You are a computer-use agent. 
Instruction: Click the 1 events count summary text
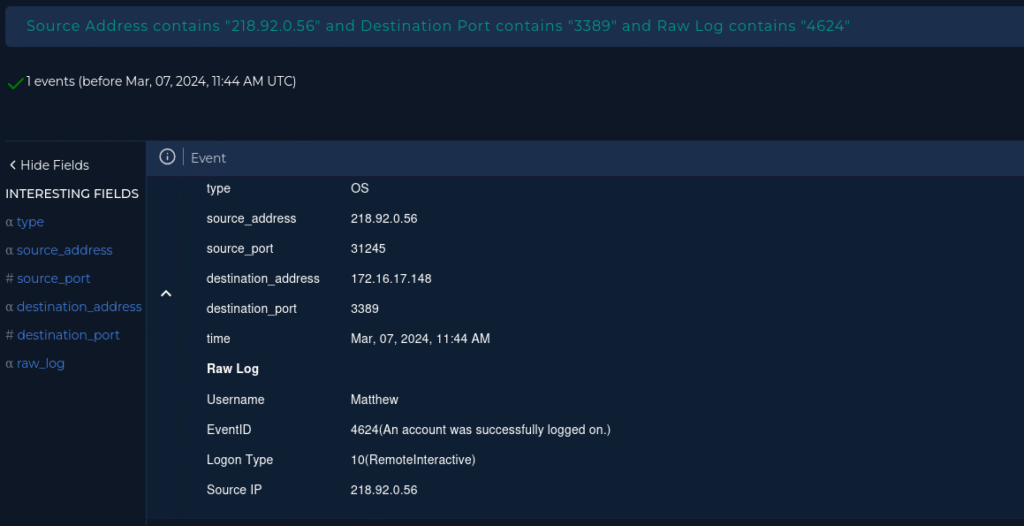point(161,82)
